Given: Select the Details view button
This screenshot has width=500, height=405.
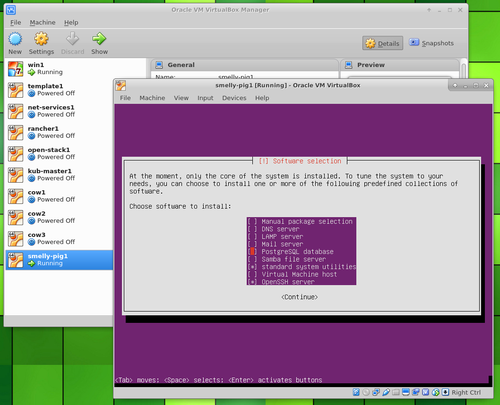Looking at the screenshot, I should [x=383, y=43].
